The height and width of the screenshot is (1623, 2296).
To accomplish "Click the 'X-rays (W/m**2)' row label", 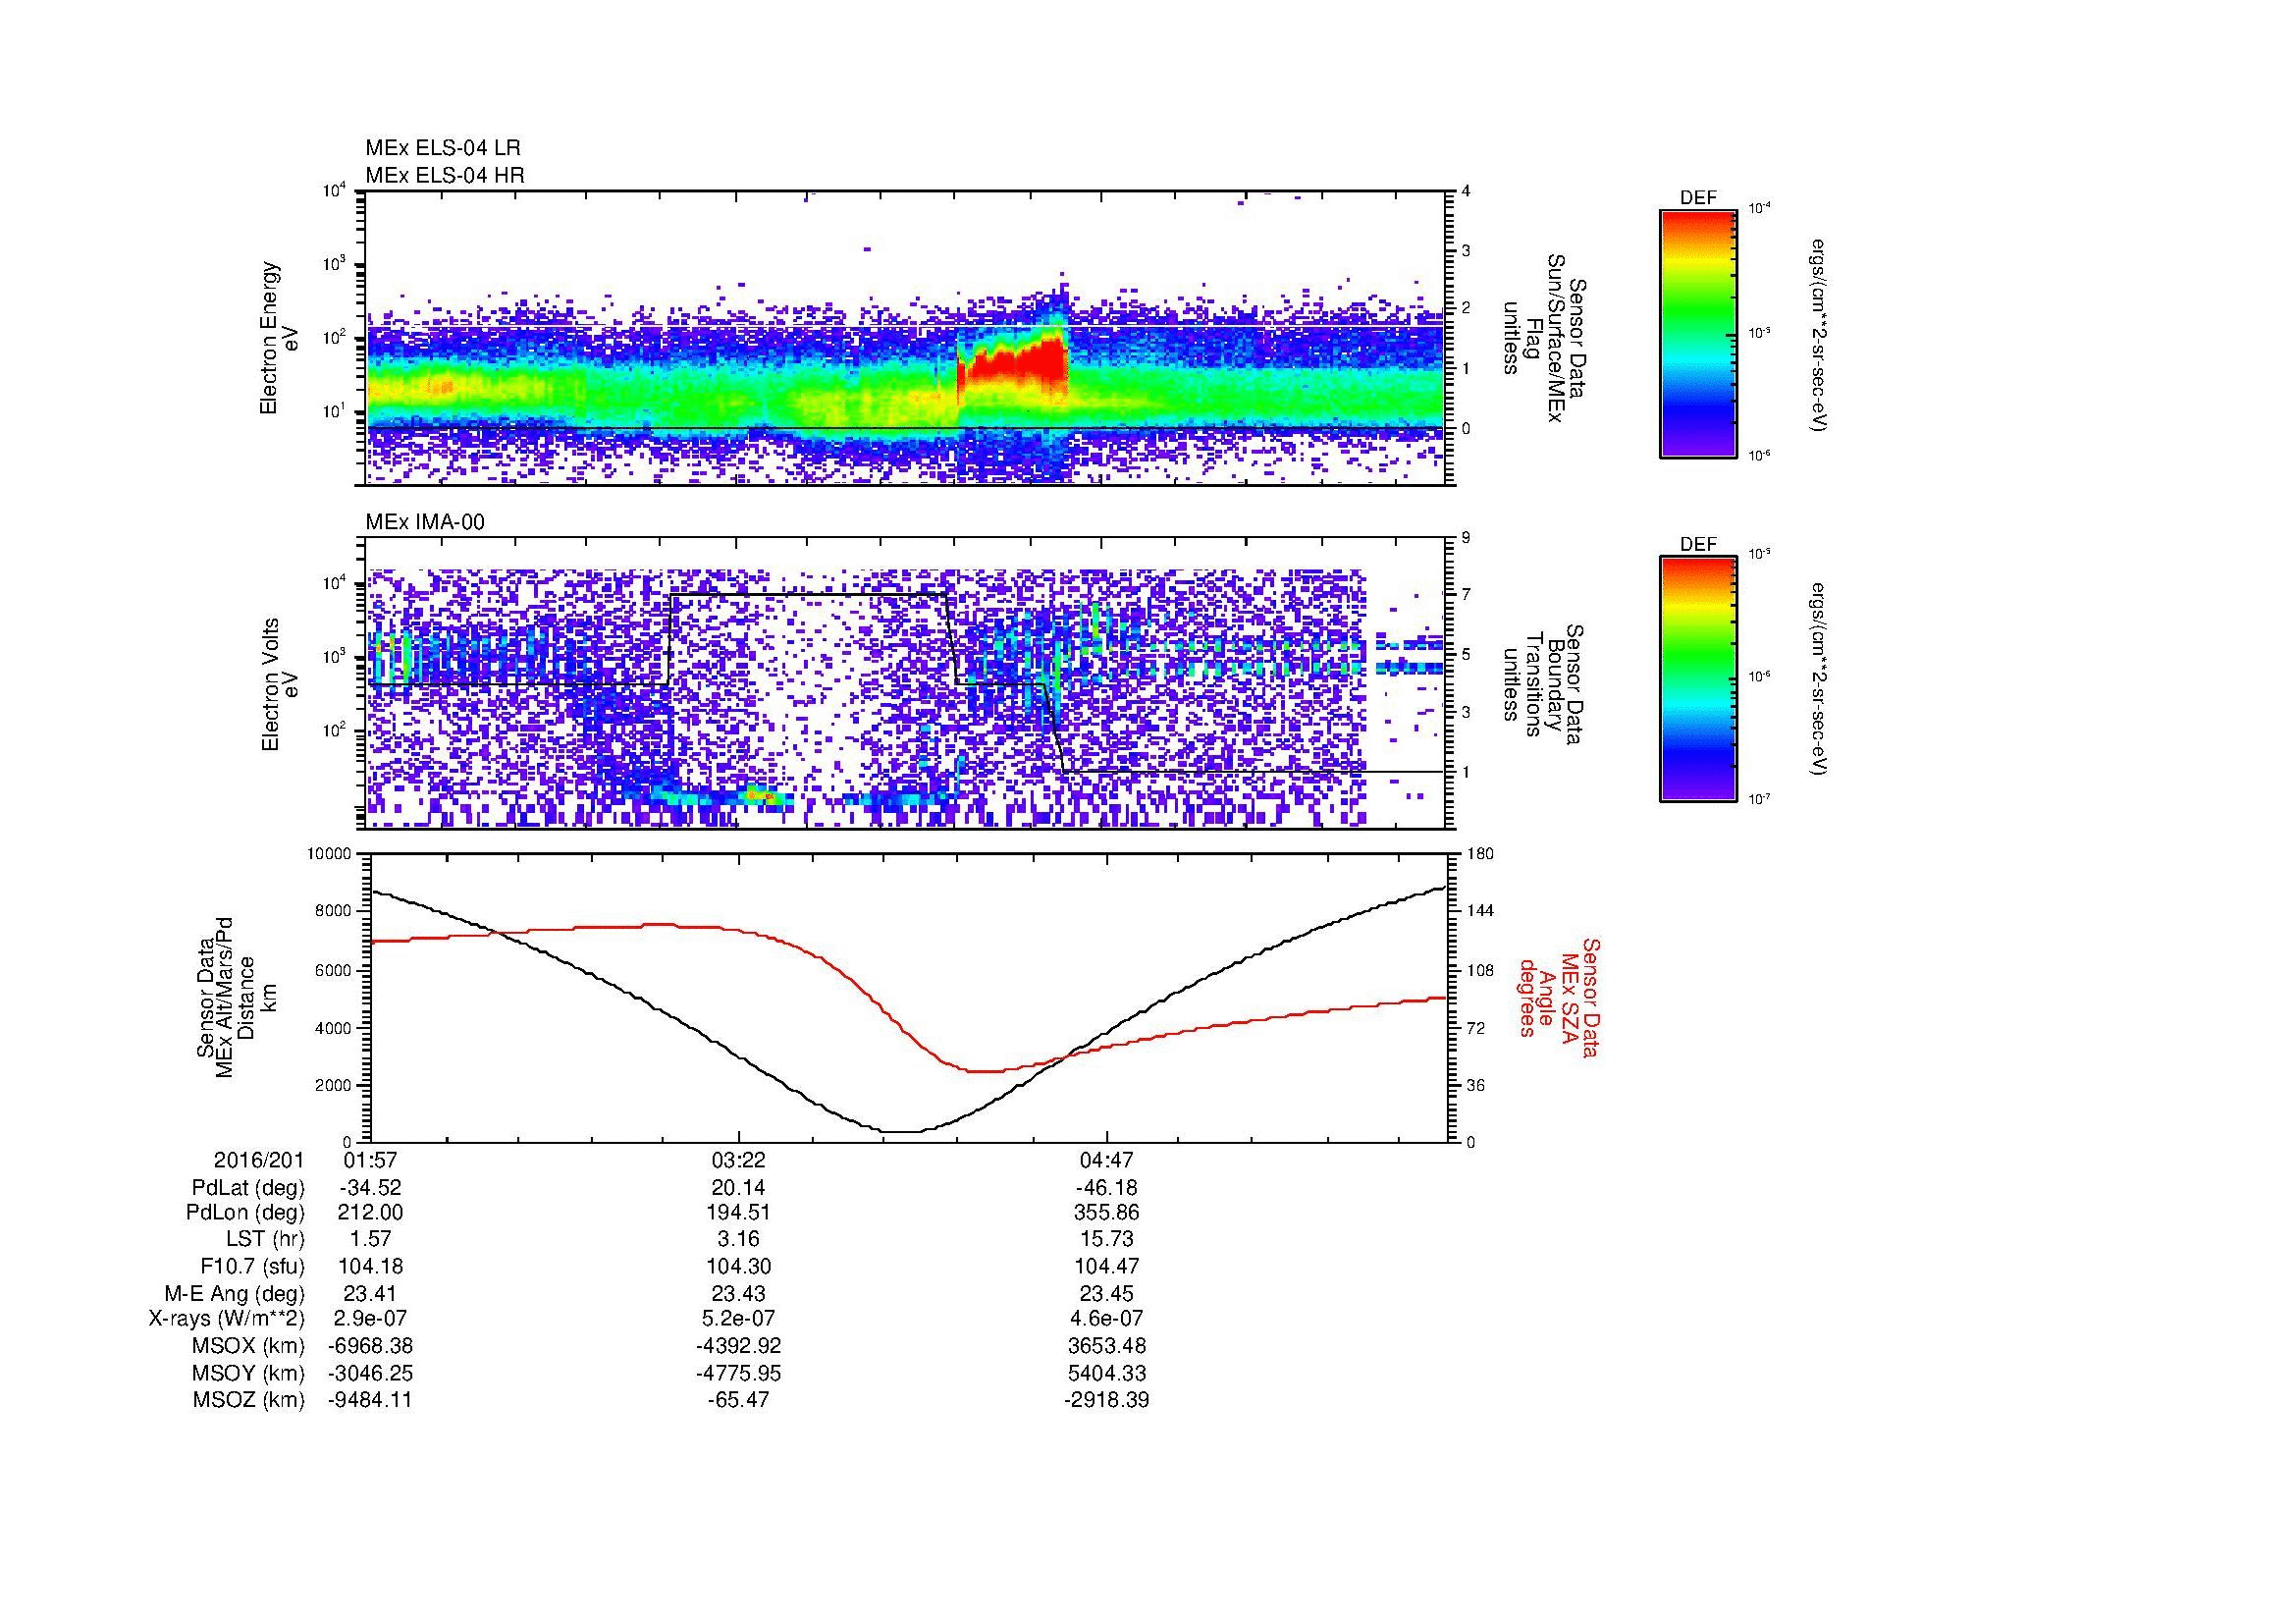I will click(226, 1319).
